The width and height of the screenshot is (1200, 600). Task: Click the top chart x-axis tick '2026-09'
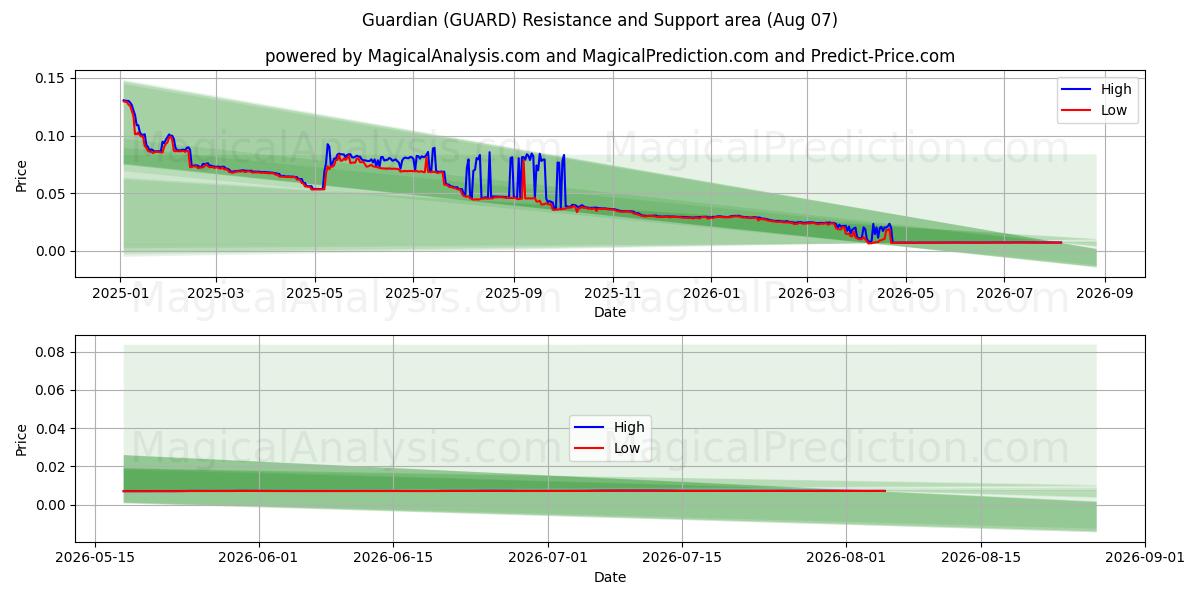(x=1104, y=294)
